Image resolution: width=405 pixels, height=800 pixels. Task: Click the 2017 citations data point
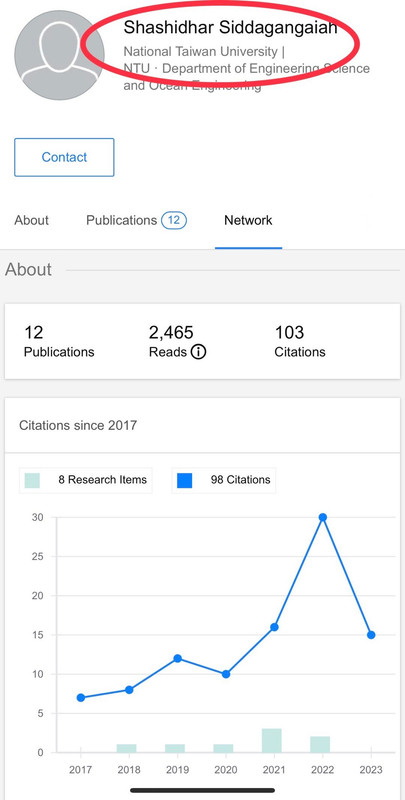click(81, 697)
